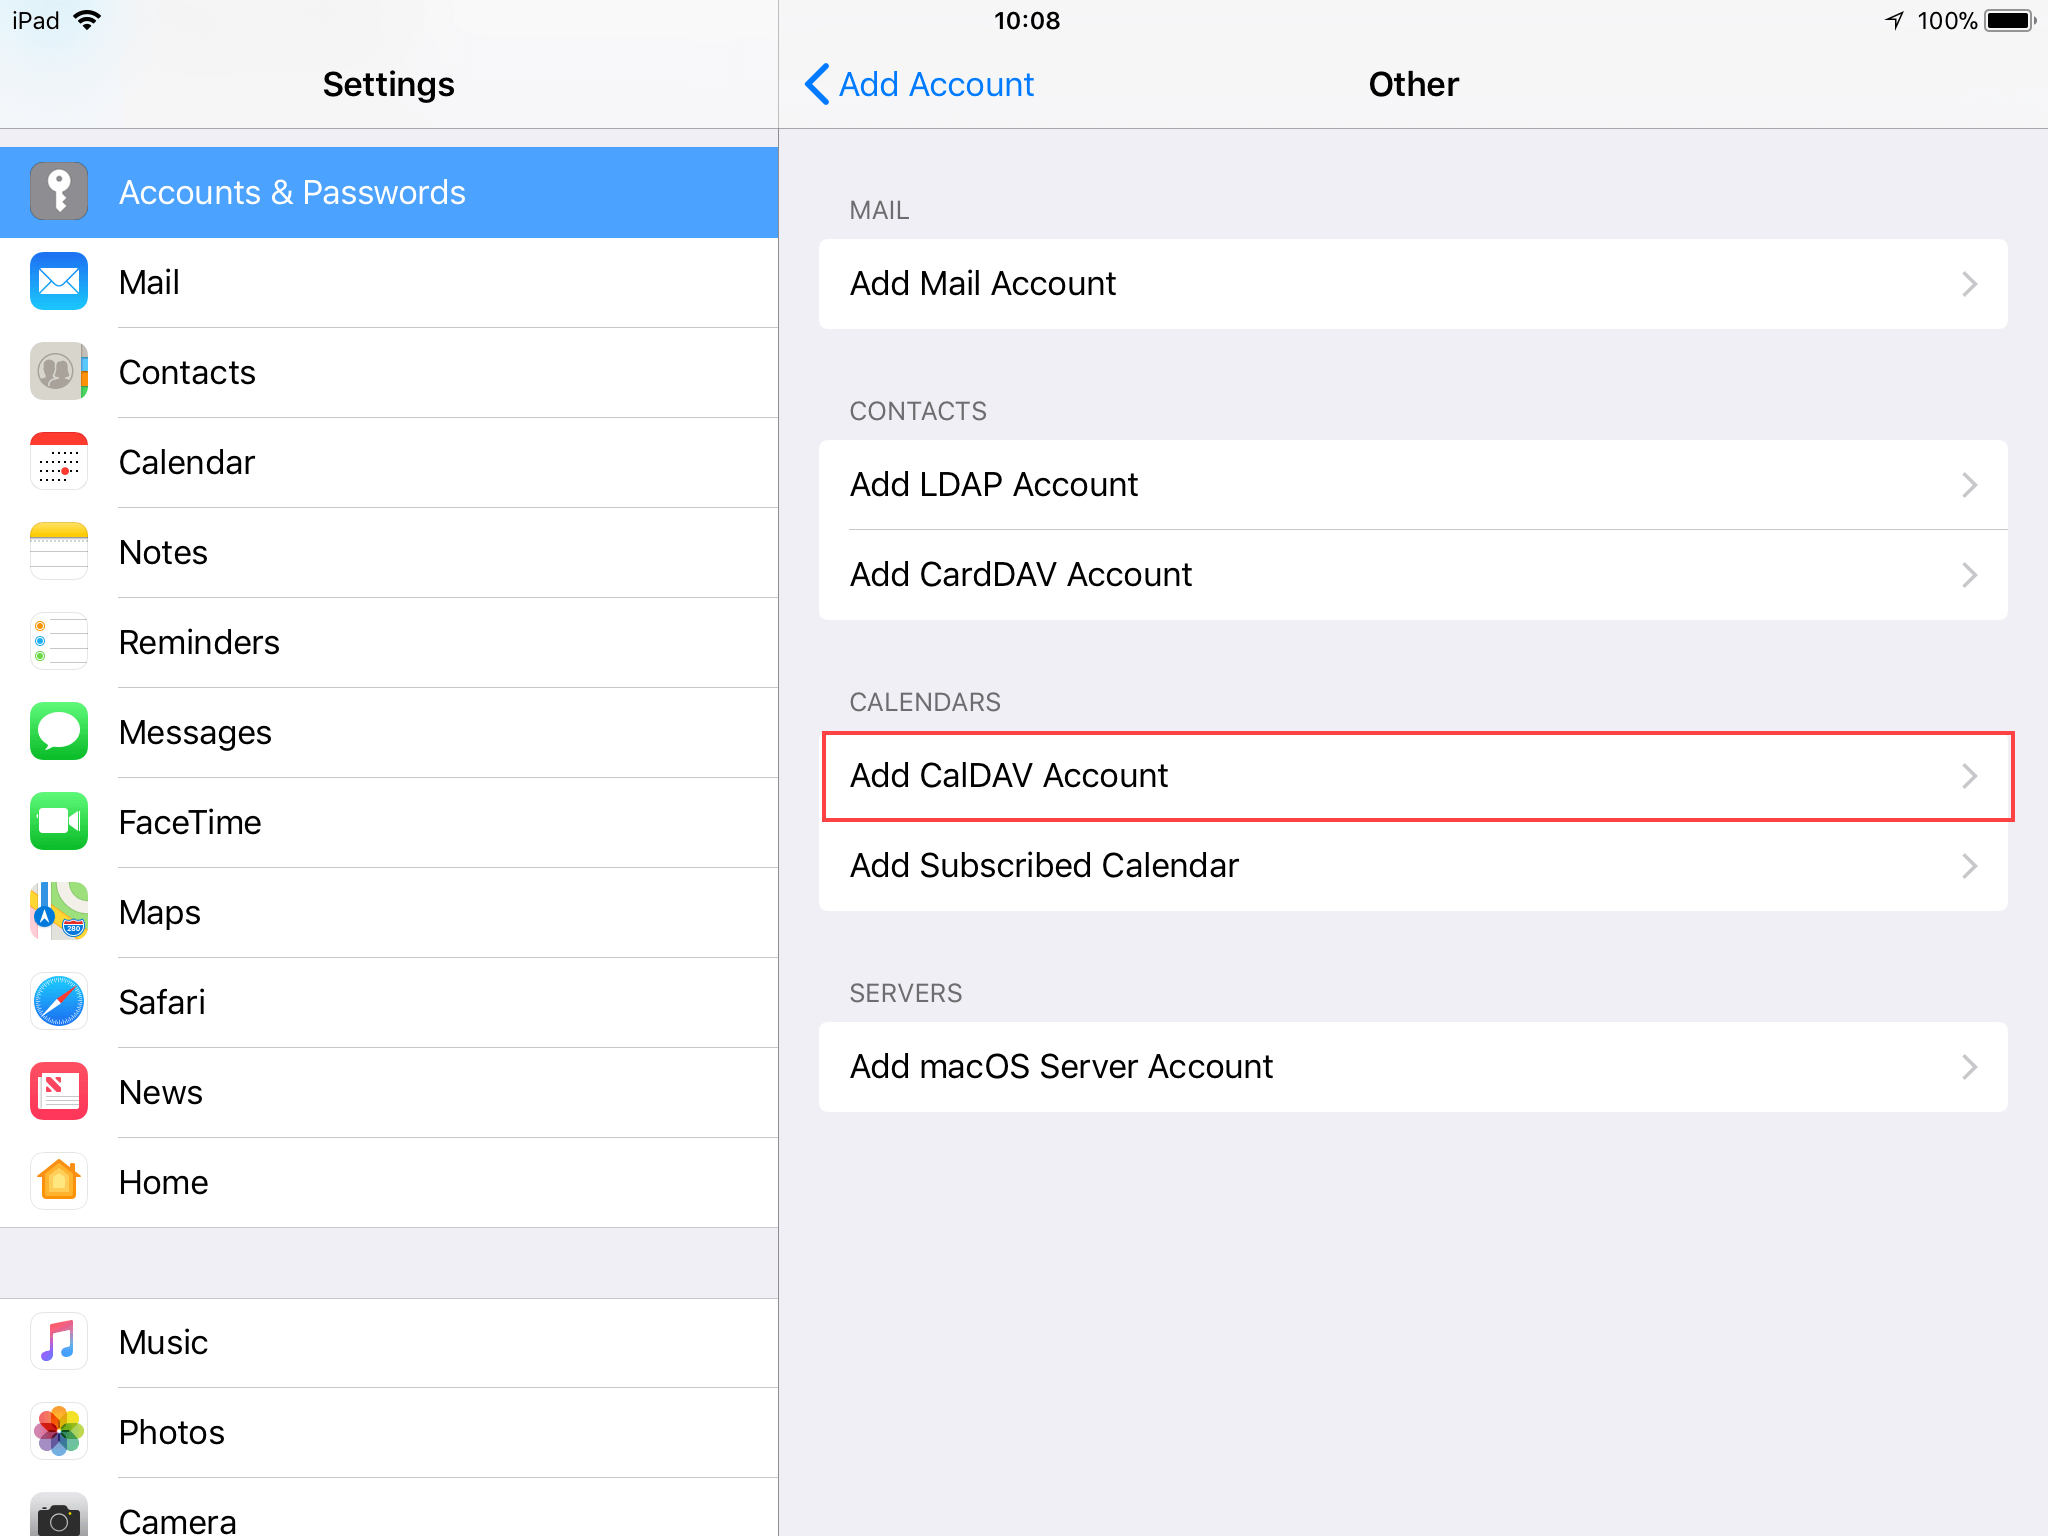Tap the Calendar app icon
Screen dimensions: 2048x1536
(59, 462)
